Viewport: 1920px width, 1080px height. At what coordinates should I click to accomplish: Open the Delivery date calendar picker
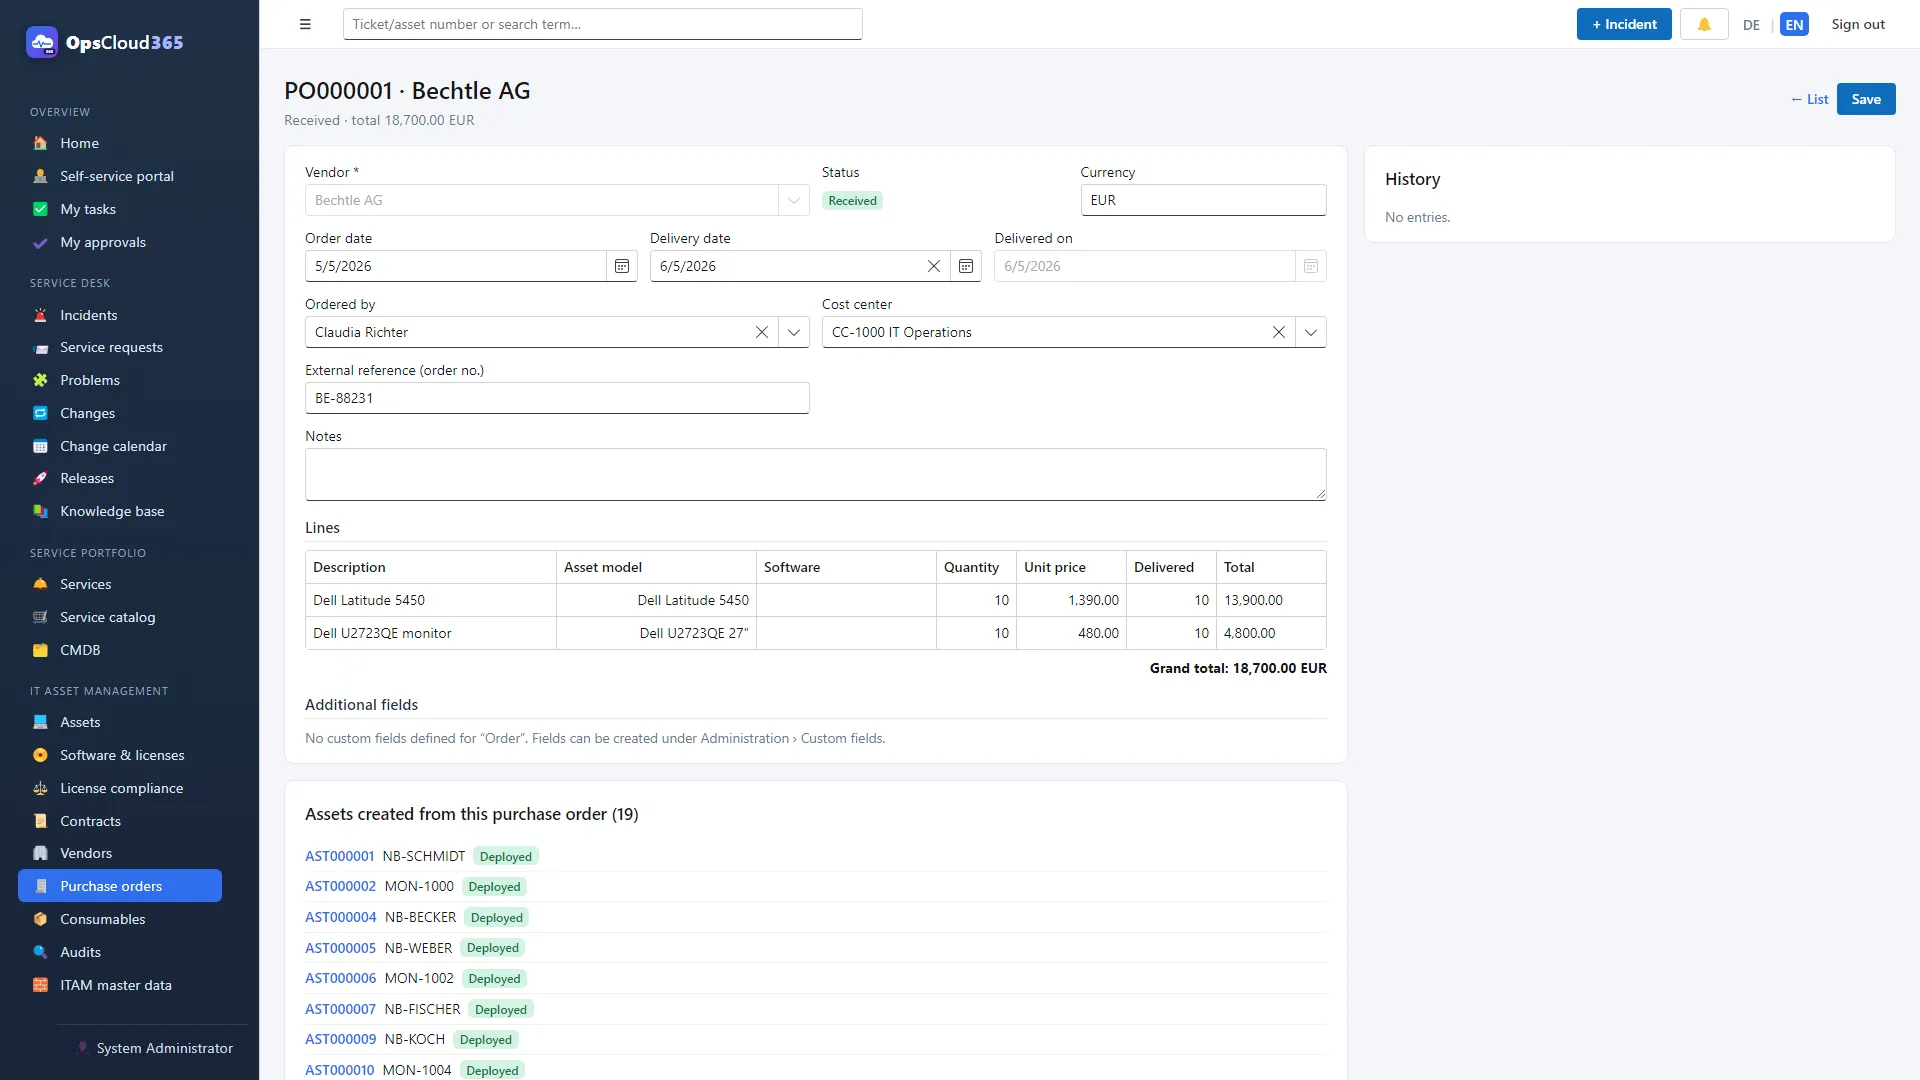click(x=966, y=266)
